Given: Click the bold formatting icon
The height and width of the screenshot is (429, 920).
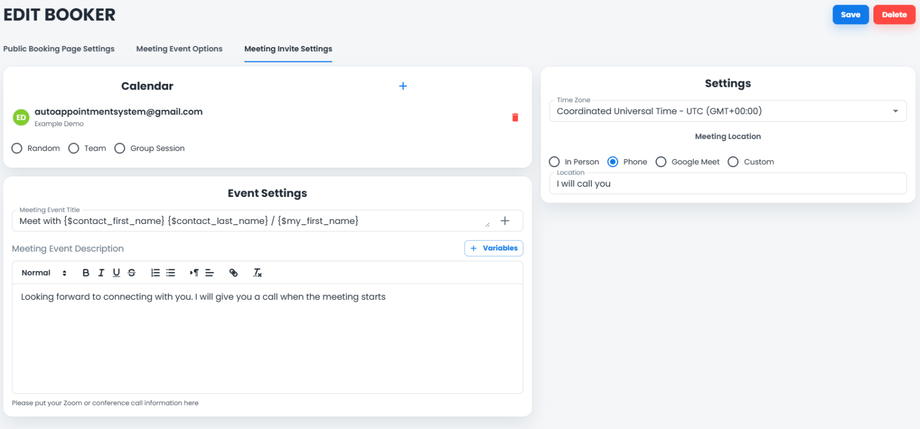Looking at the screenshot, I should click(86, 273).
